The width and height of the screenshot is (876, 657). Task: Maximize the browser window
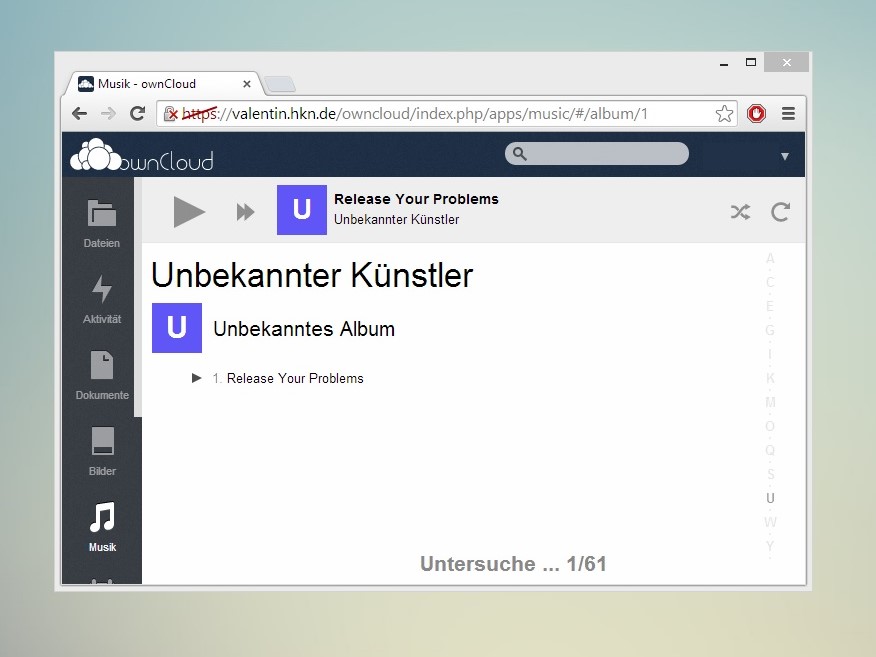tap(751, 63)
